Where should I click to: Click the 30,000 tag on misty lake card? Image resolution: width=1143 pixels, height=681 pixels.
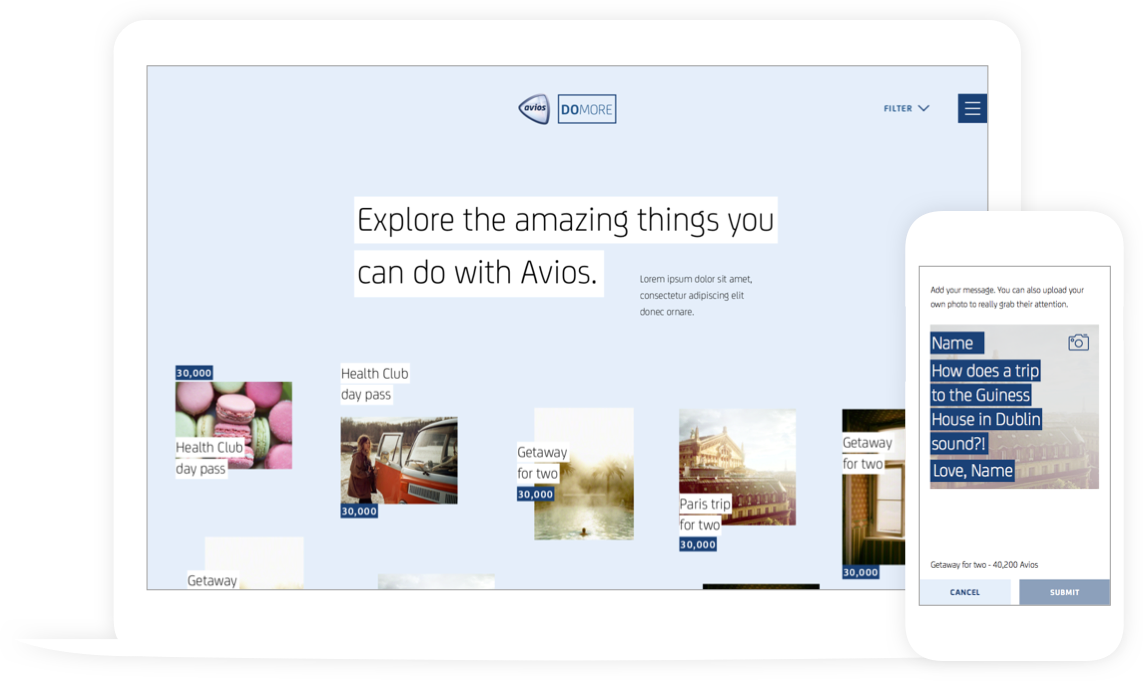(535, 494)
